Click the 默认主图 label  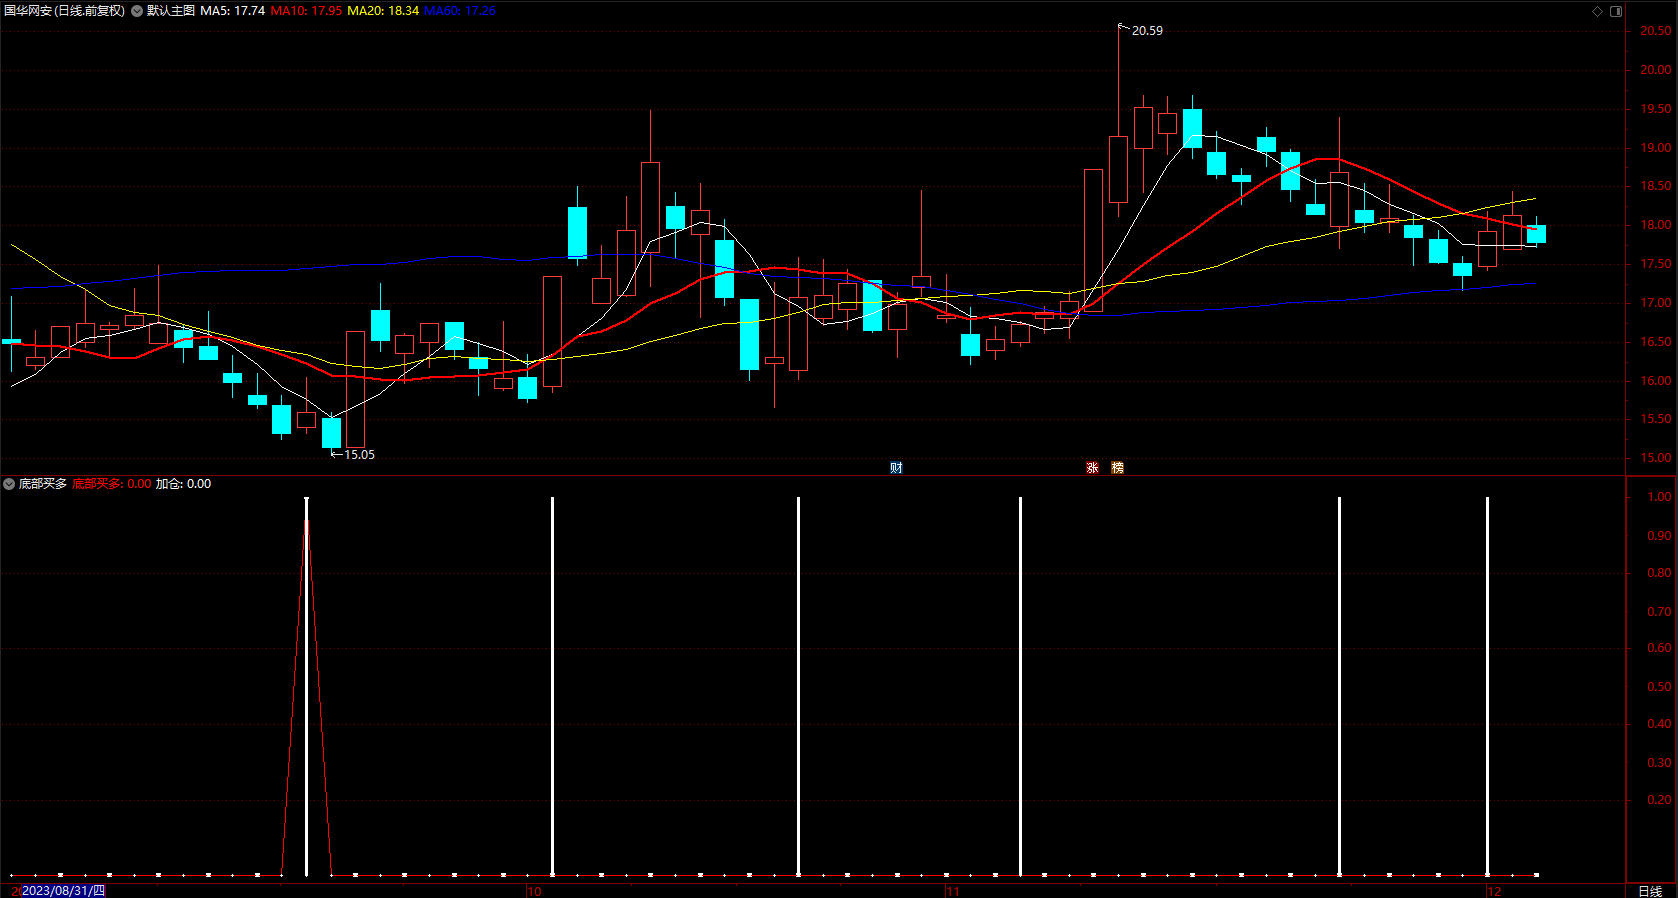(170, 11)
